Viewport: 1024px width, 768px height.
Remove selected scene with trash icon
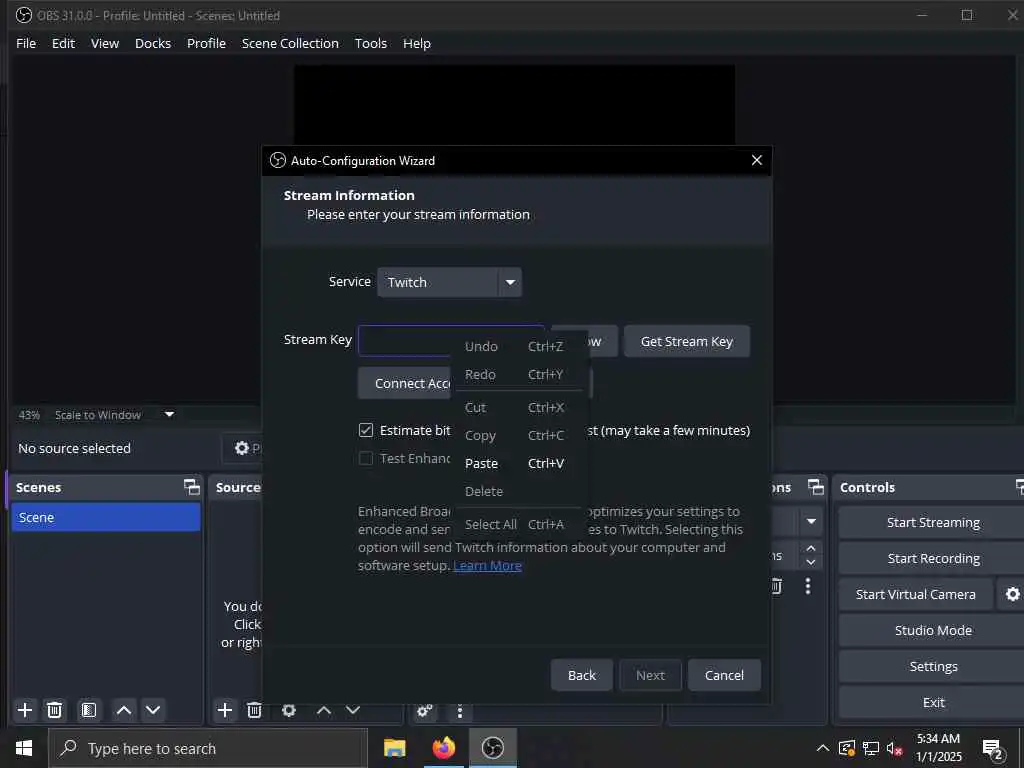point(55,710)
